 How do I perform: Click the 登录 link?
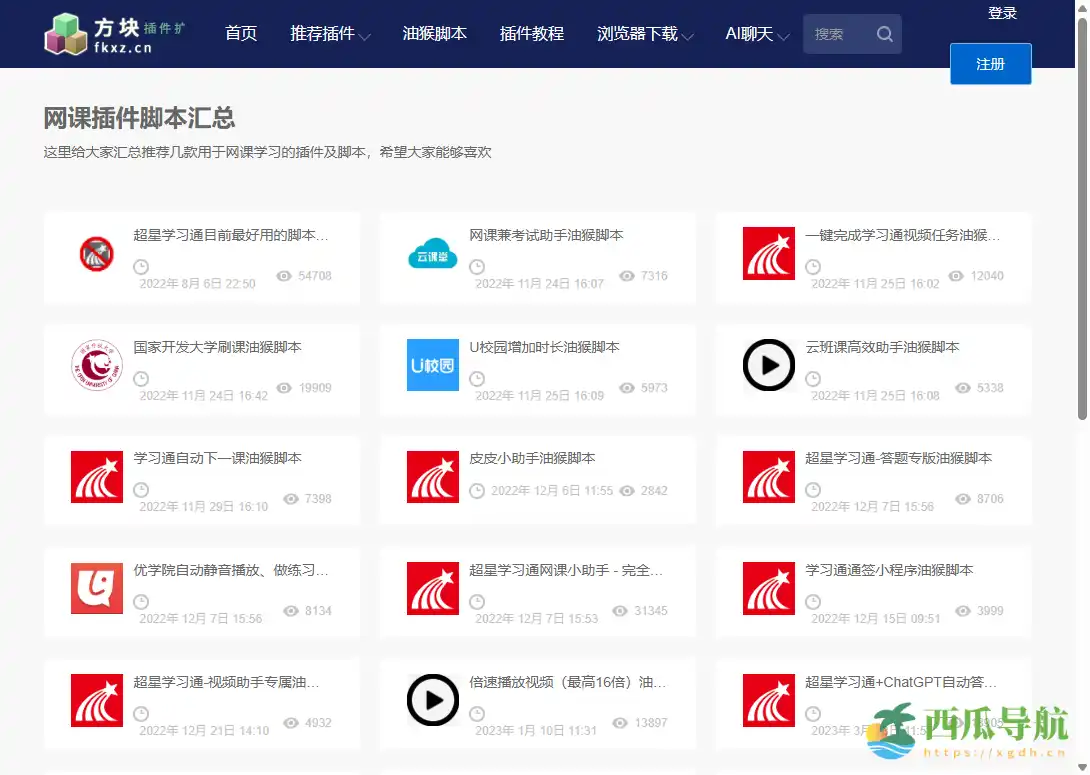(1003, 13)
